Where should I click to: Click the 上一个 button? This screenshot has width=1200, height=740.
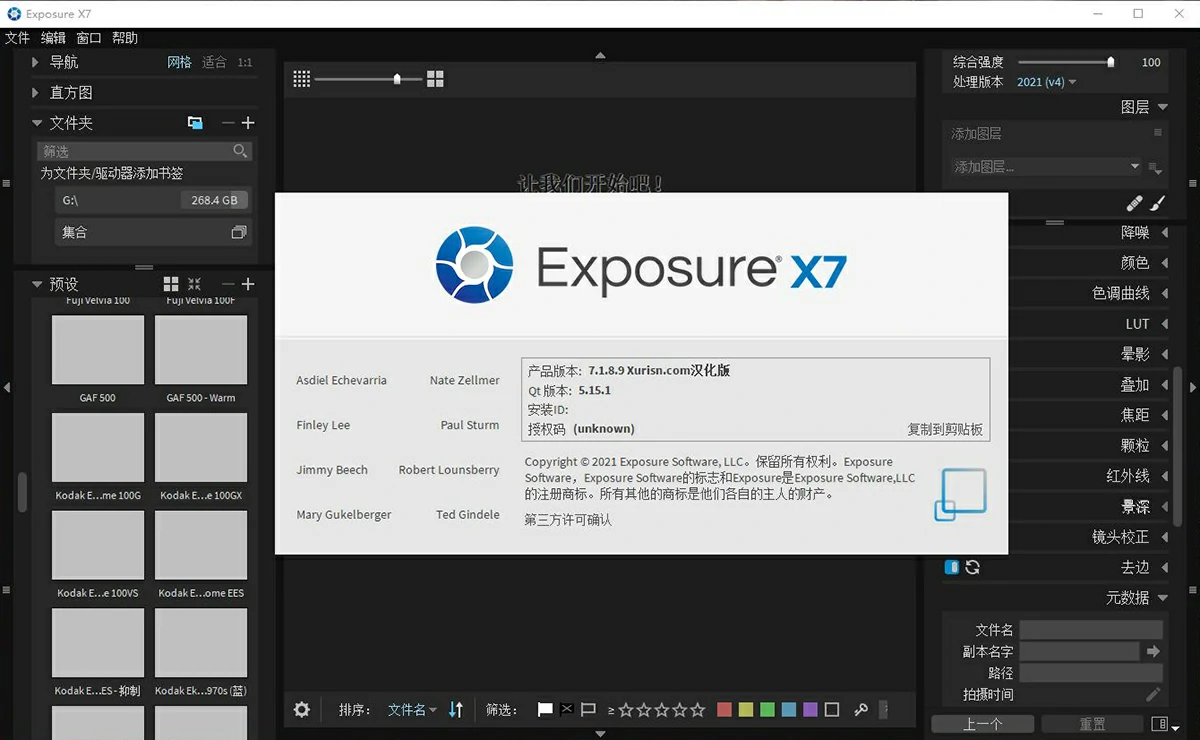[x=983, y=724]
